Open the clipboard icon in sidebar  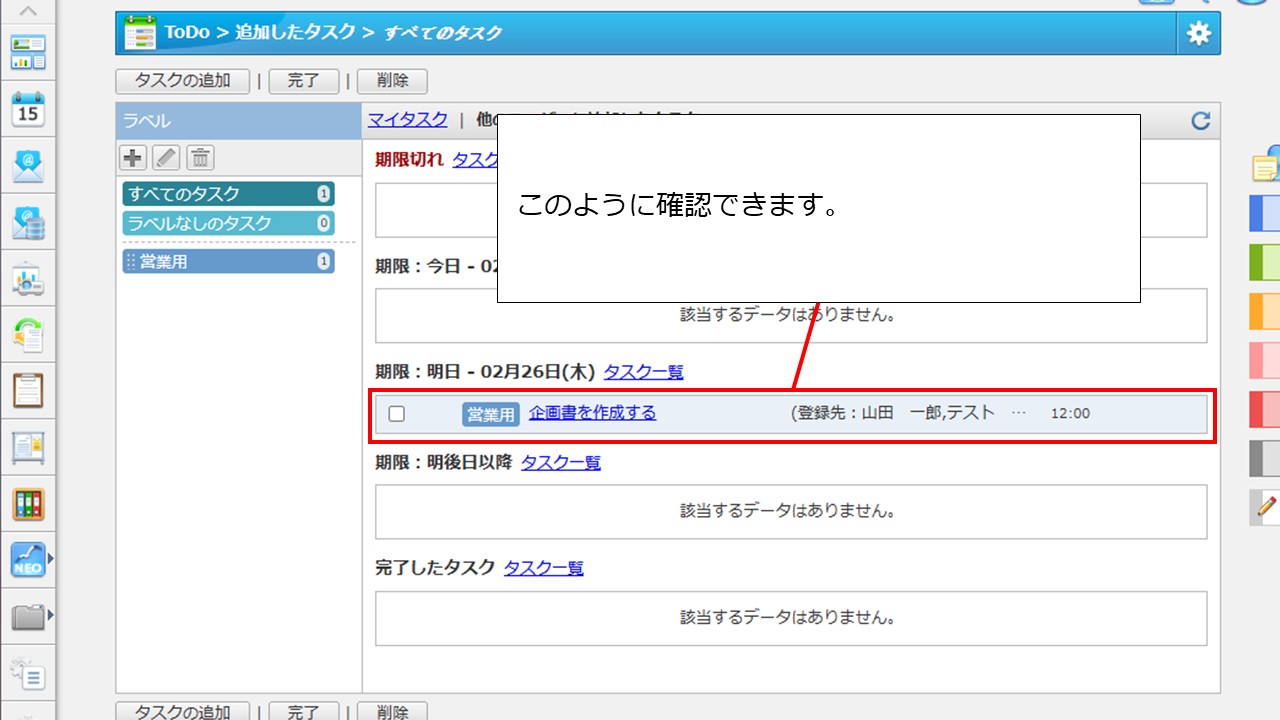28,389
